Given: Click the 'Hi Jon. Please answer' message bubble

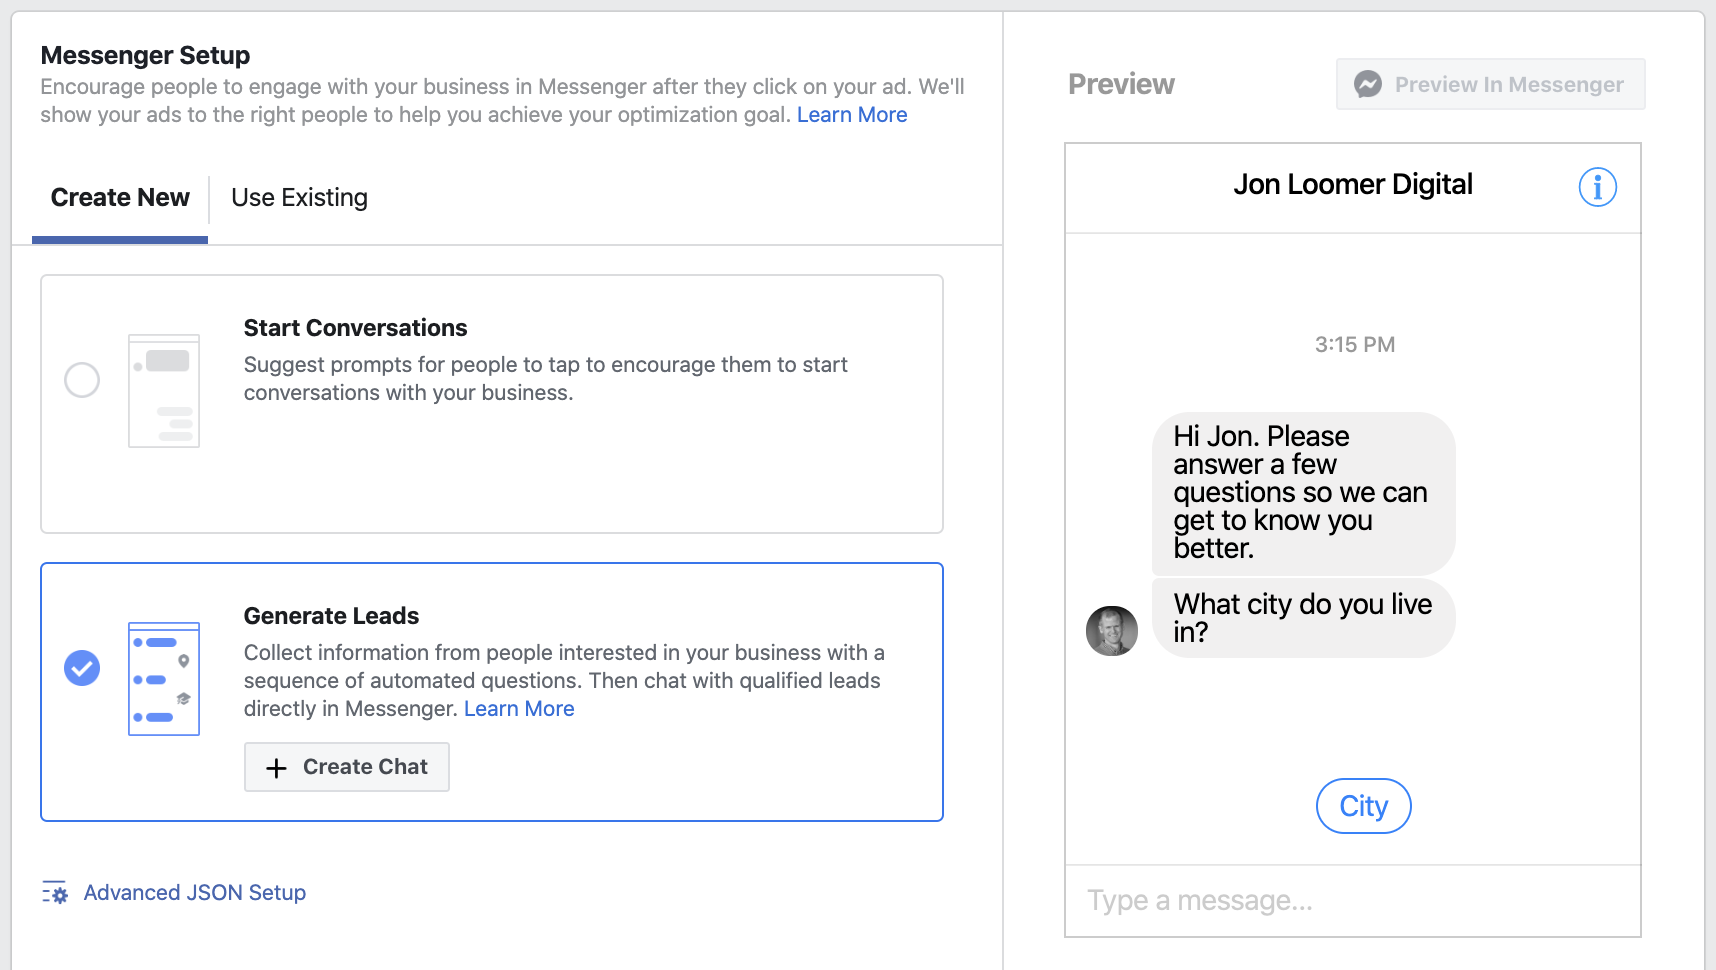Looking at the screenshot, I should coord(1303,493).
